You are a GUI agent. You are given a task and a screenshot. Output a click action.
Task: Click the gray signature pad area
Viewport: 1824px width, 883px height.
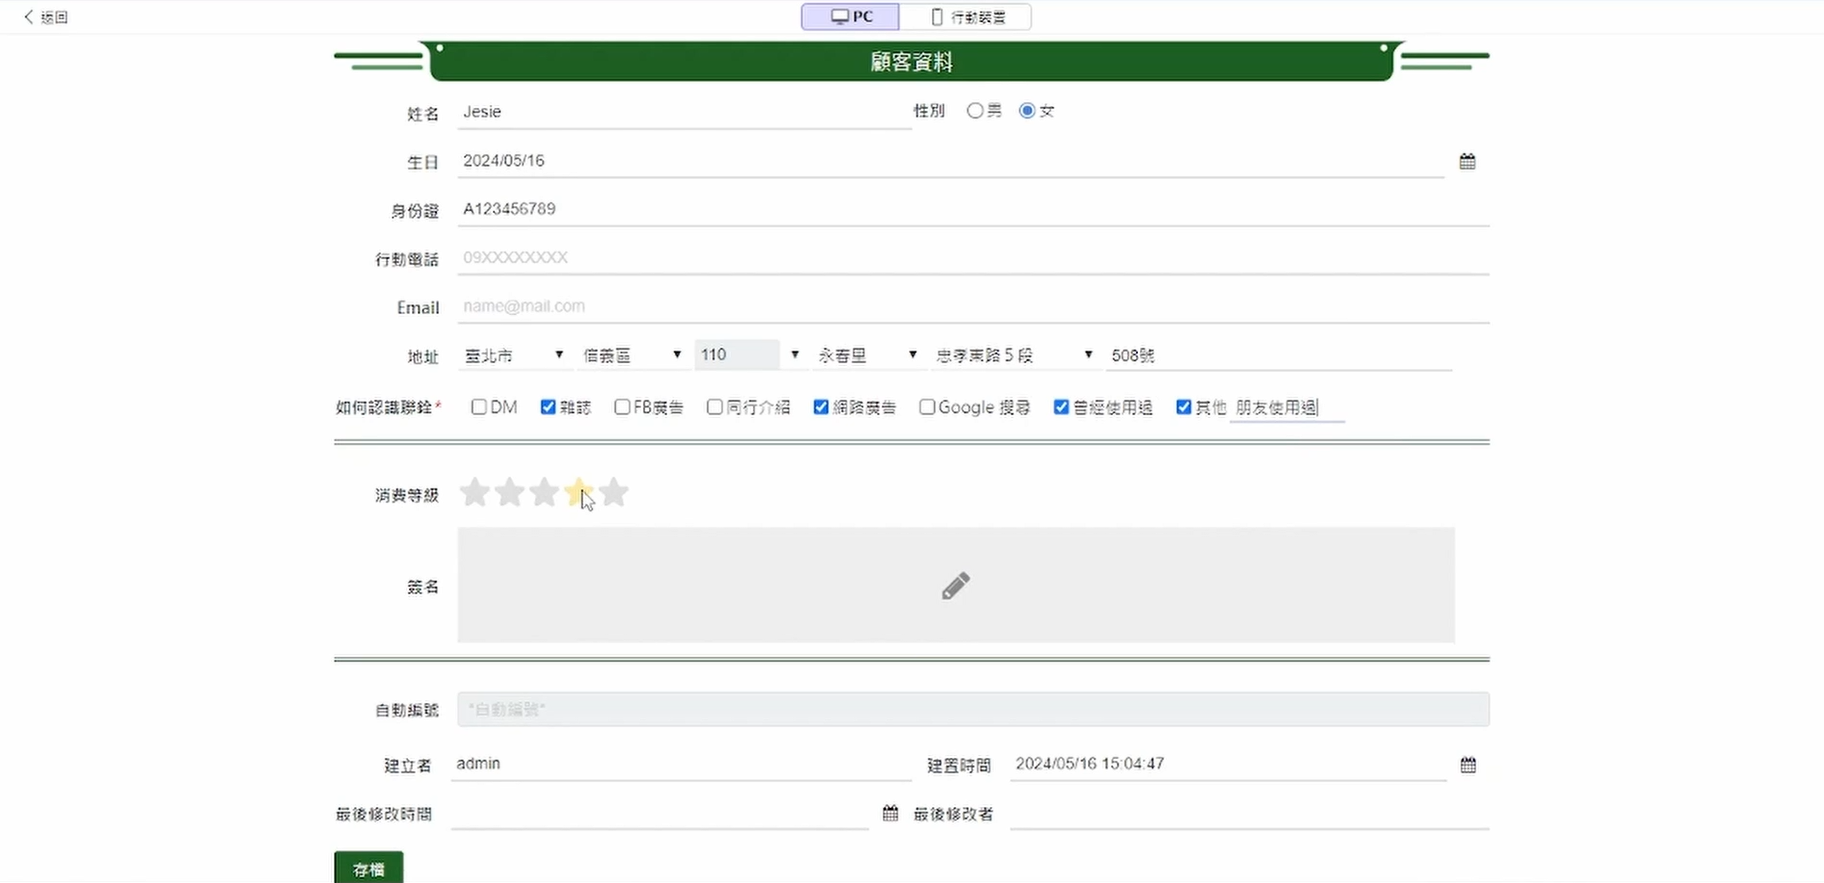coord(956,585)
